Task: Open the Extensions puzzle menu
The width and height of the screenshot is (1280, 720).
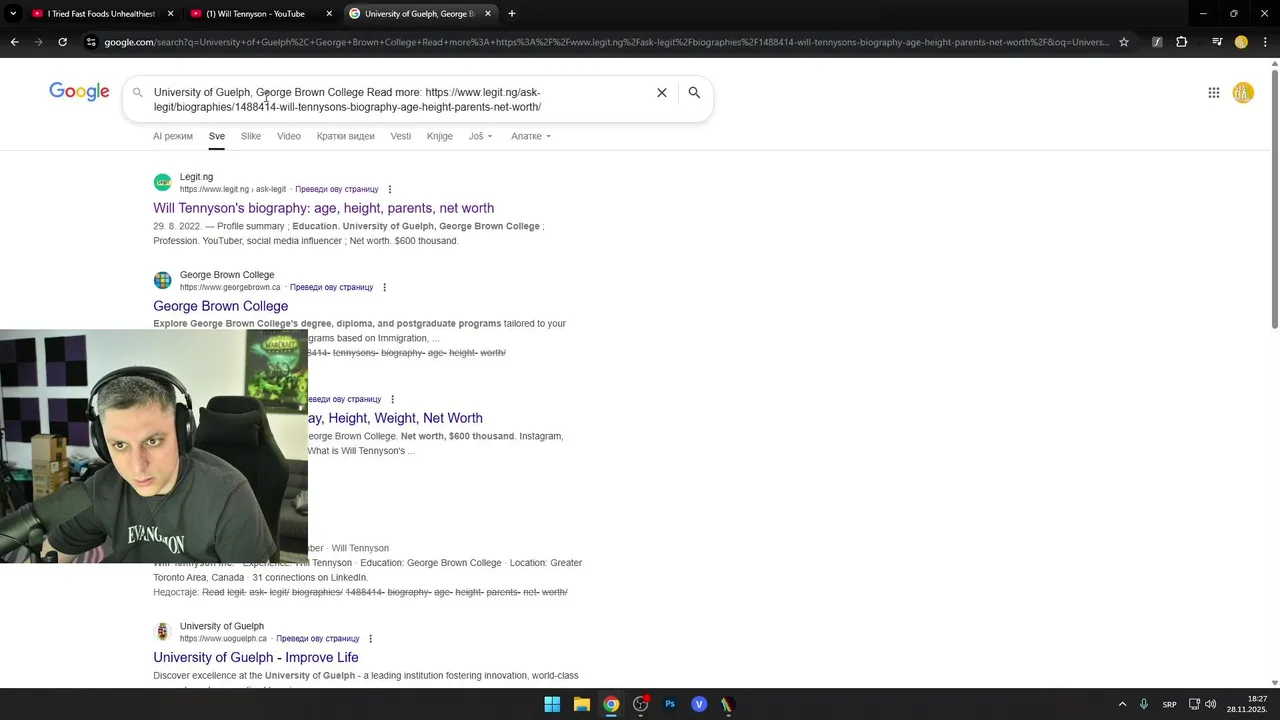Action: coord(1182,42)
